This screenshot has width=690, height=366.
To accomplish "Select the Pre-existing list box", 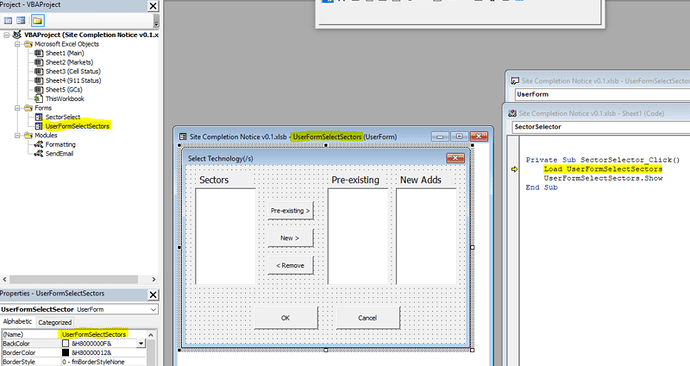I will click(x=358, y=237).
